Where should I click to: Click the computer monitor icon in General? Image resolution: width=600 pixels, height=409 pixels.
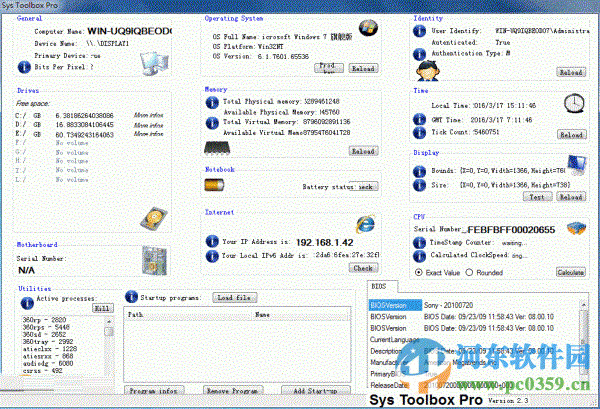point(154,63)
